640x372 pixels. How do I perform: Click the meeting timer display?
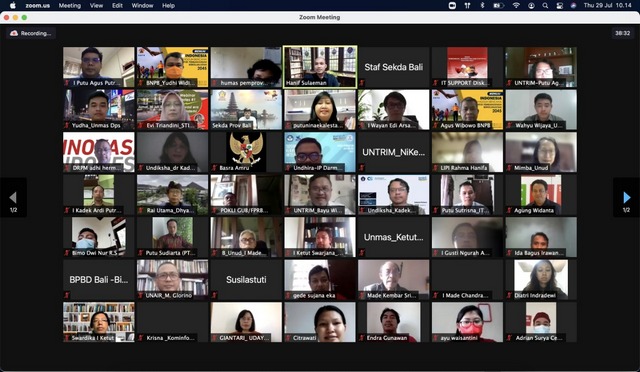[622, 33]
